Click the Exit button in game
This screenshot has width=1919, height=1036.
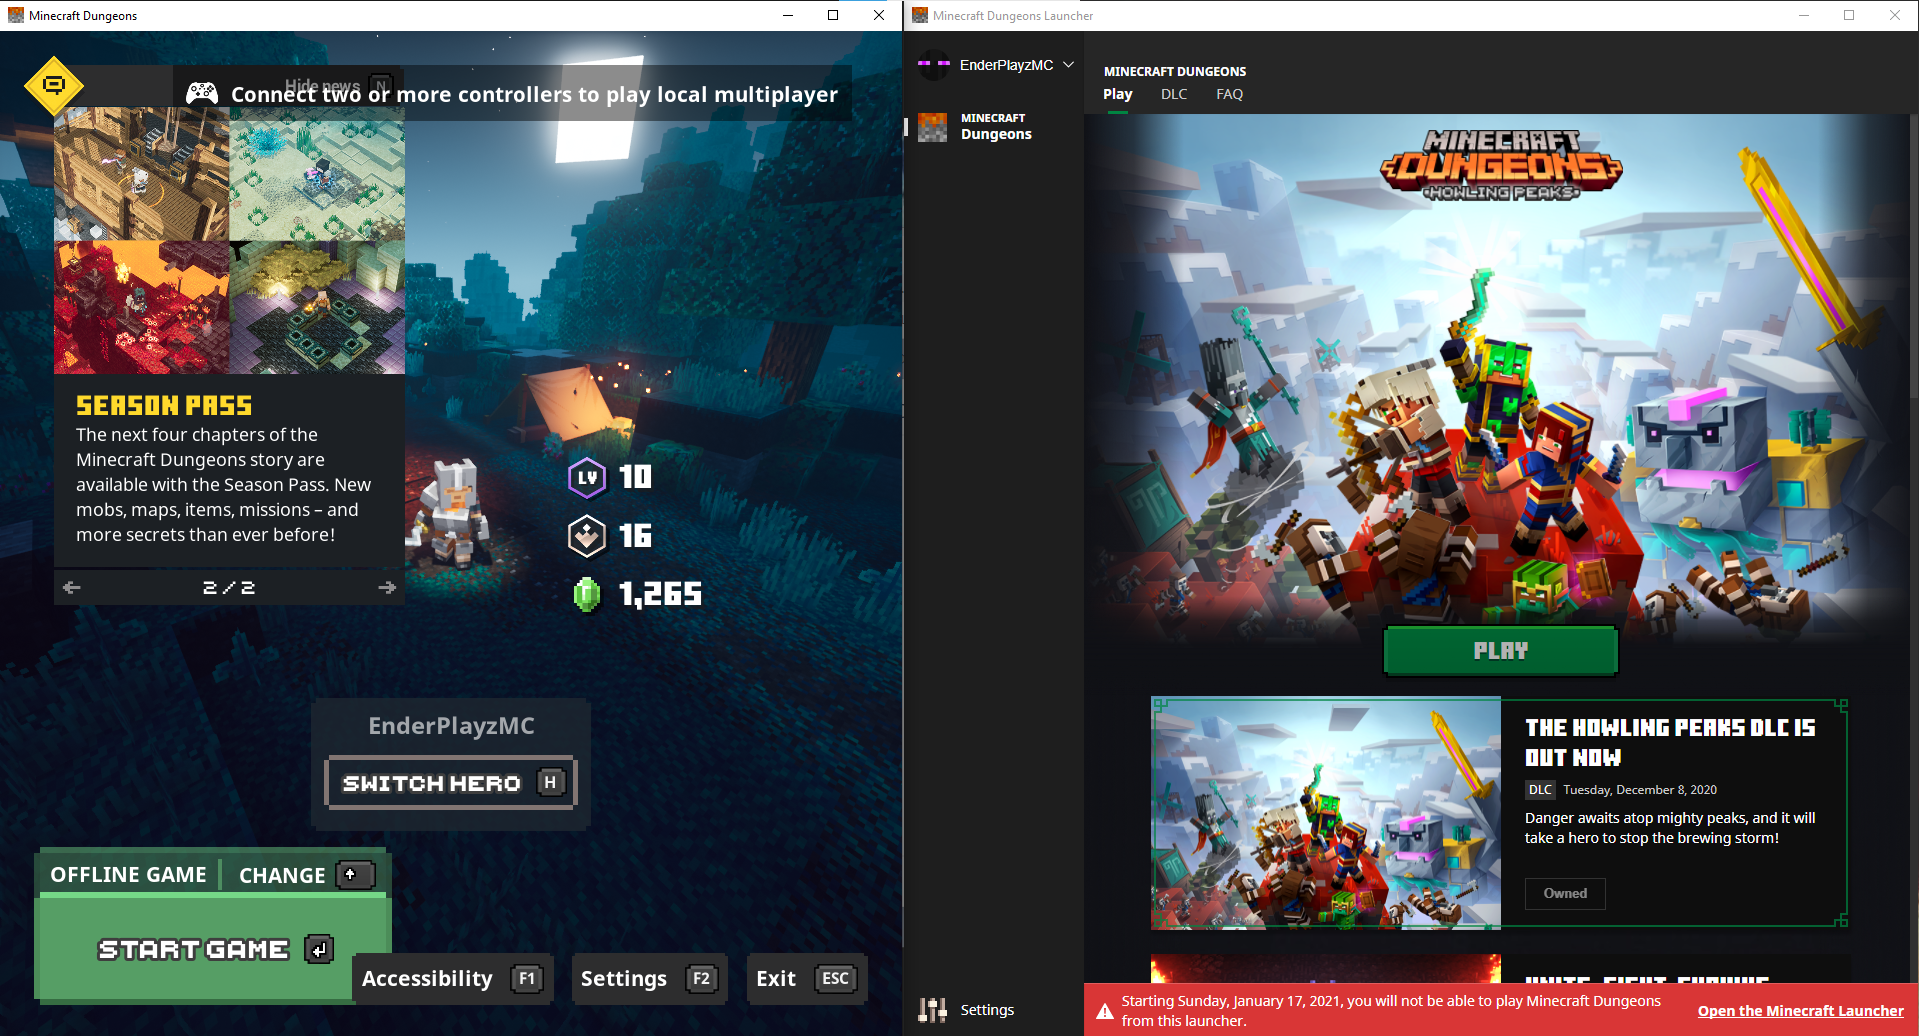(807, 979)
